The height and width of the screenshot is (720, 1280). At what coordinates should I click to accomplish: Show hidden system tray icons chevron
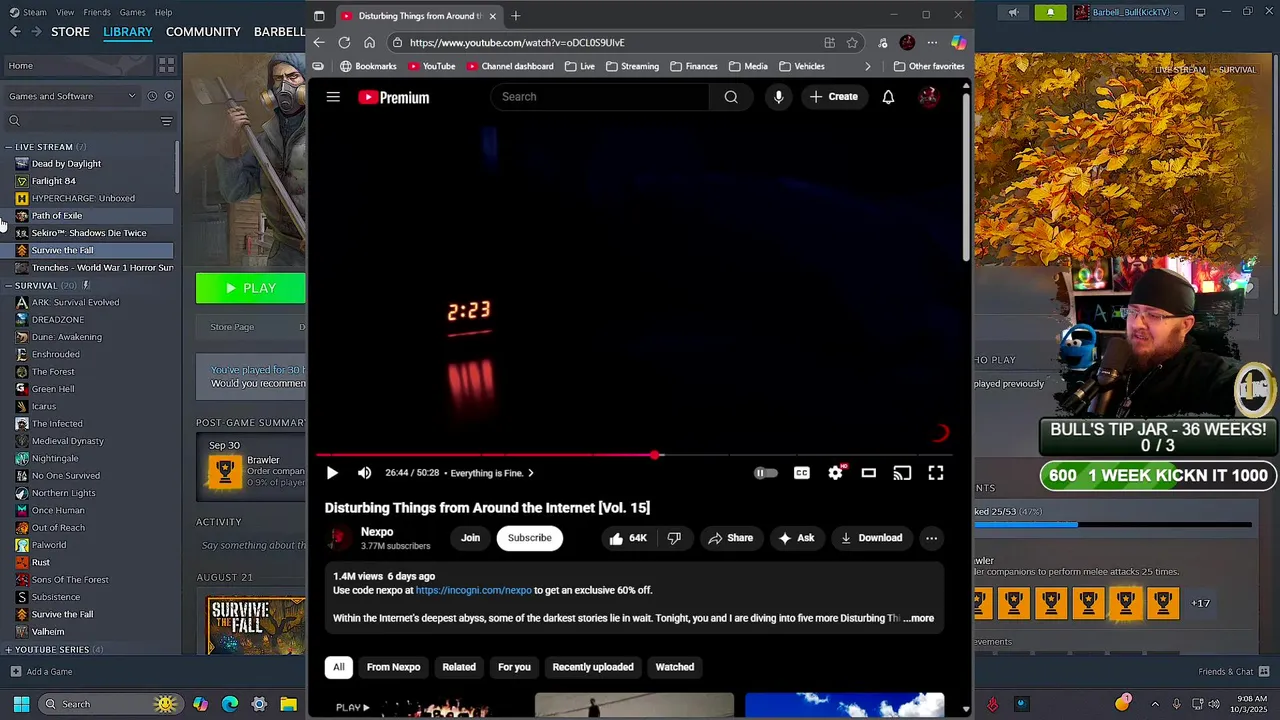[x=1155, y=704]
